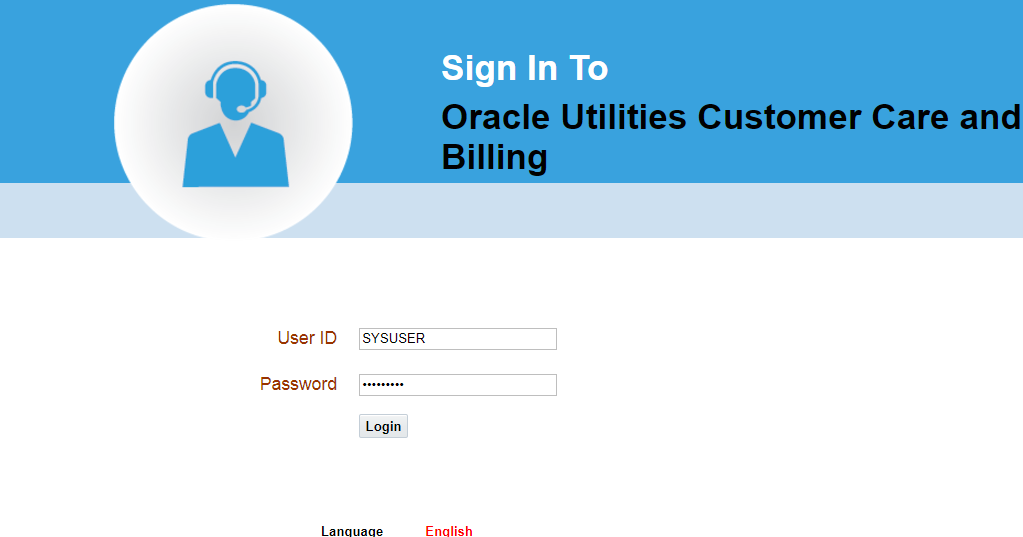Click the 'User ID' label text
Screen dimensions: 1023x537
coord(307,338)
